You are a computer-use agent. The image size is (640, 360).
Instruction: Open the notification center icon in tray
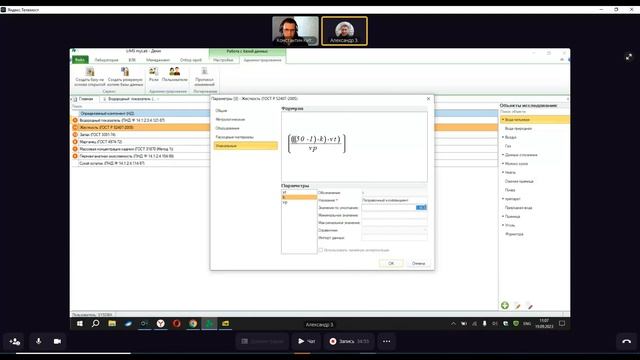pyautogui.click(x=562, y=324)
